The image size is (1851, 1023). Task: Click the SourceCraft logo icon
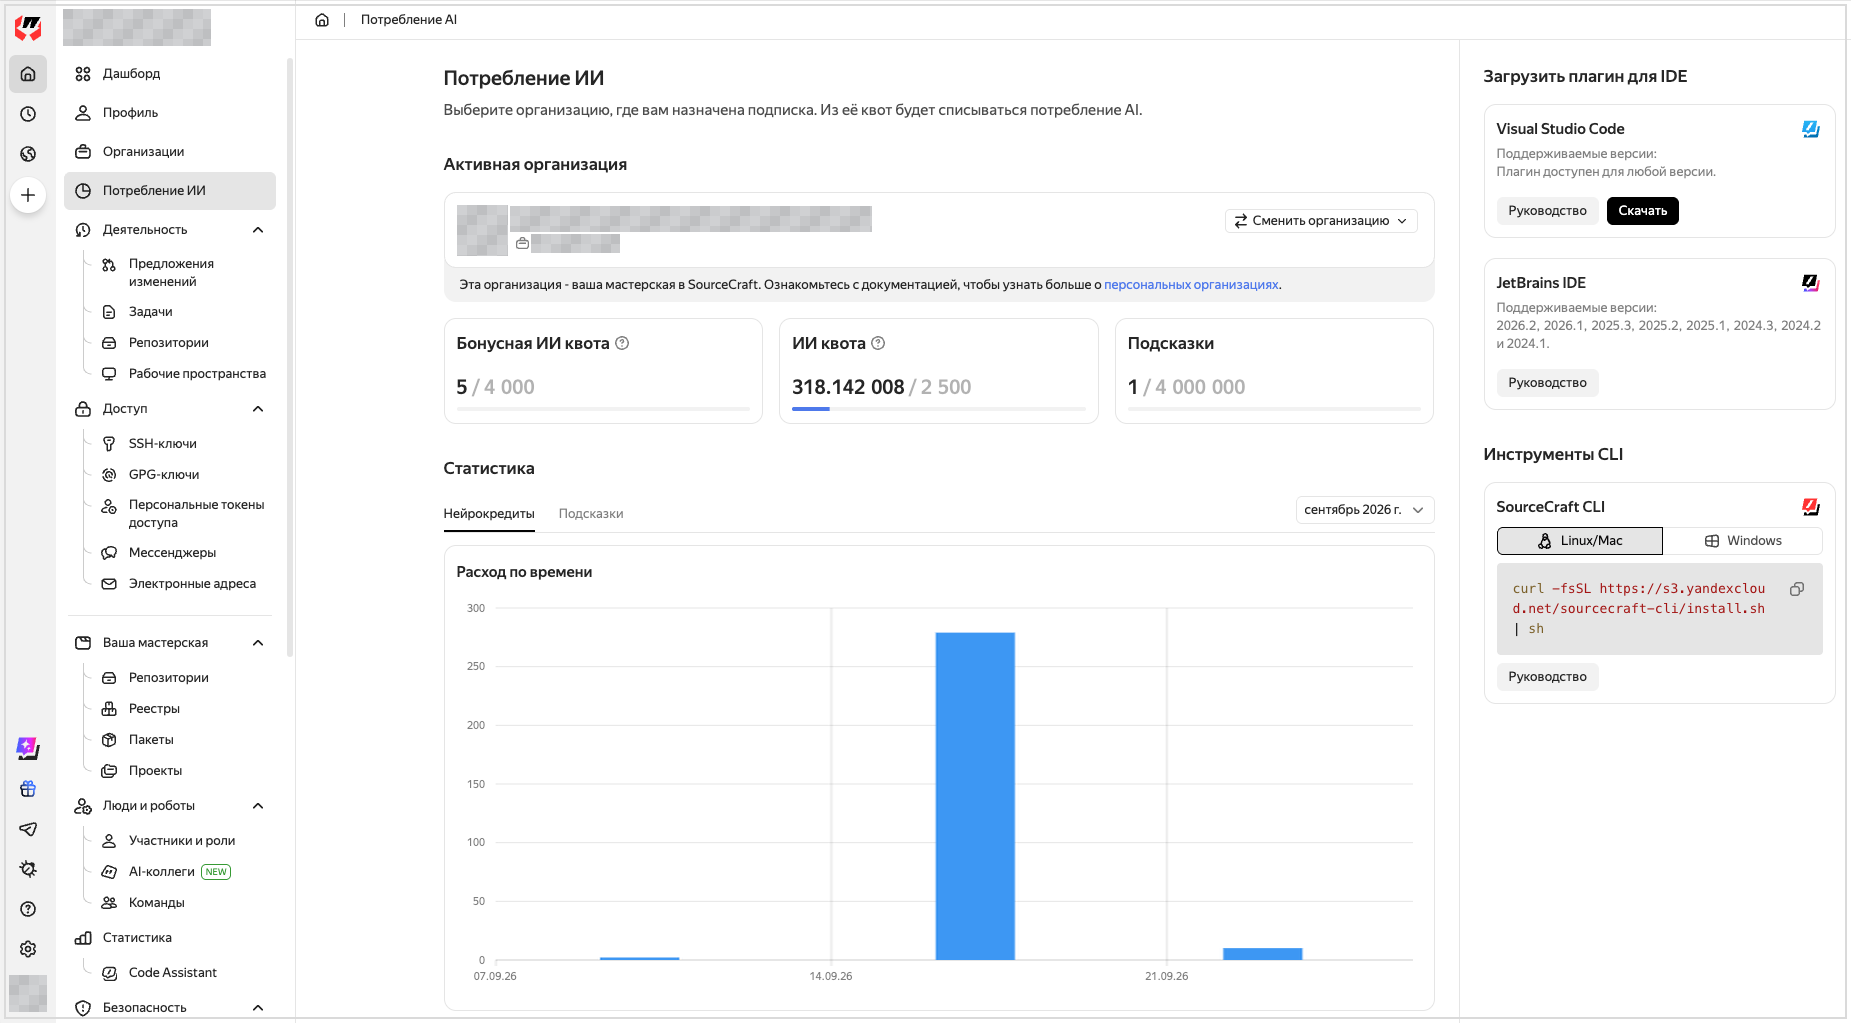(28, 28)
